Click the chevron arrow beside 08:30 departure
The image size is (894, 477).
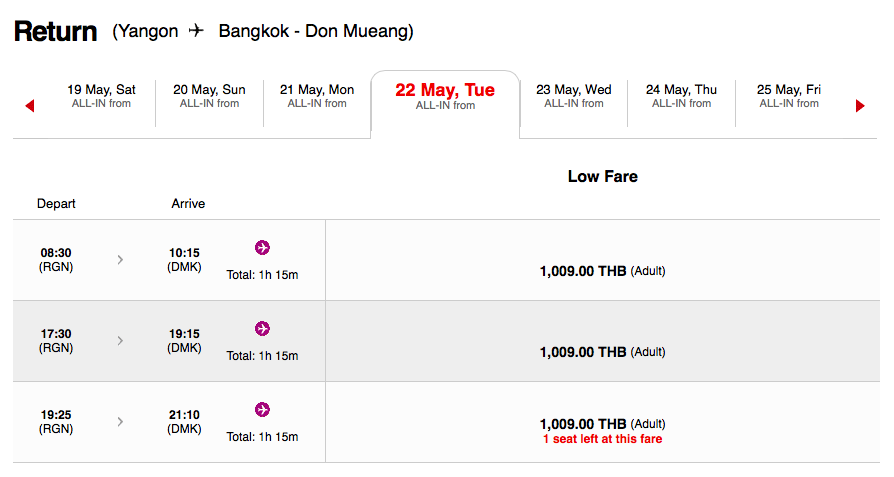click(x=120, y=260)
